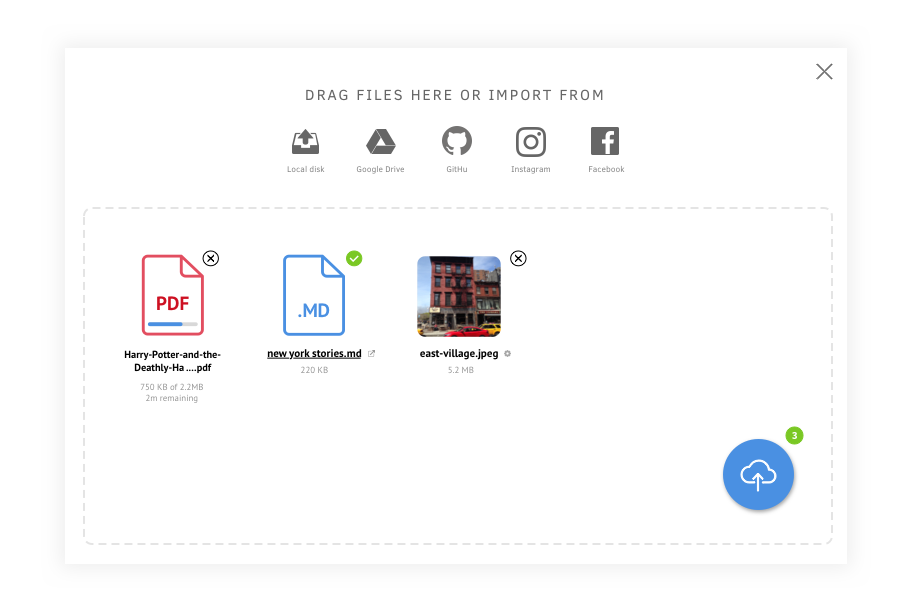Viewport: 911px width, 611px height.
Task: Close the file import dialog
Action: point(824,71)
